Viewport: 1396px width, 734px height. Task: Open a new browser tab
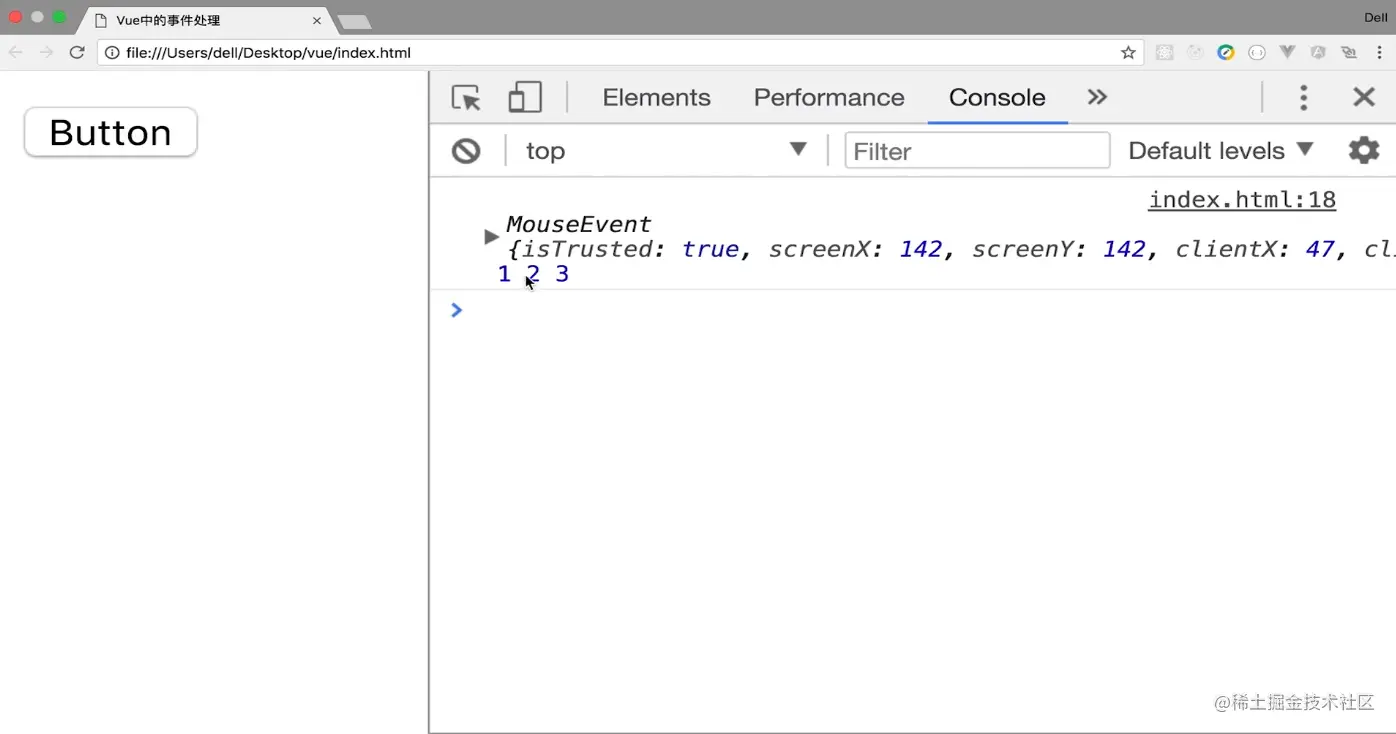[x=354, y=21]
